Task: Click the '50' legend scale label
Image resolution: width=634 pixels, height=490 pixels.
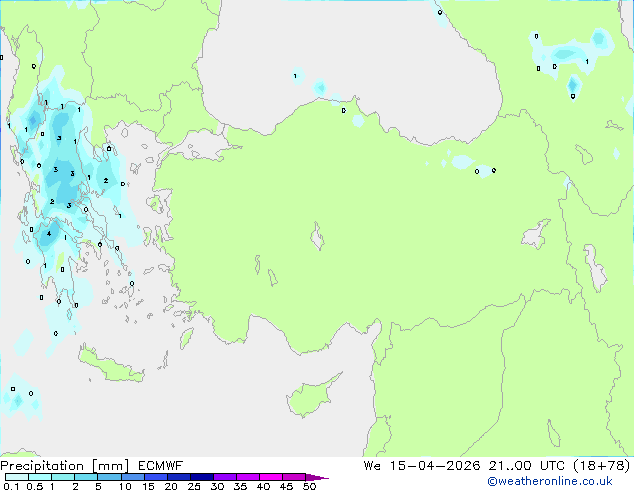Action: pyautogui.click(x=309, y=486)
